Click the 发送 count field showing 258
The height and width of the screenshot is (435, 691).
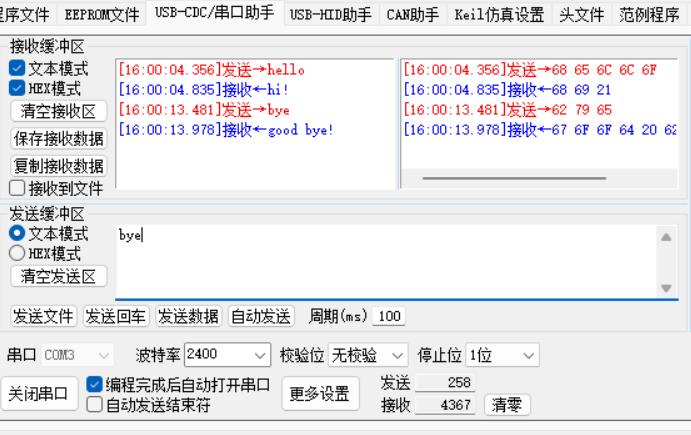click(445, 383)
